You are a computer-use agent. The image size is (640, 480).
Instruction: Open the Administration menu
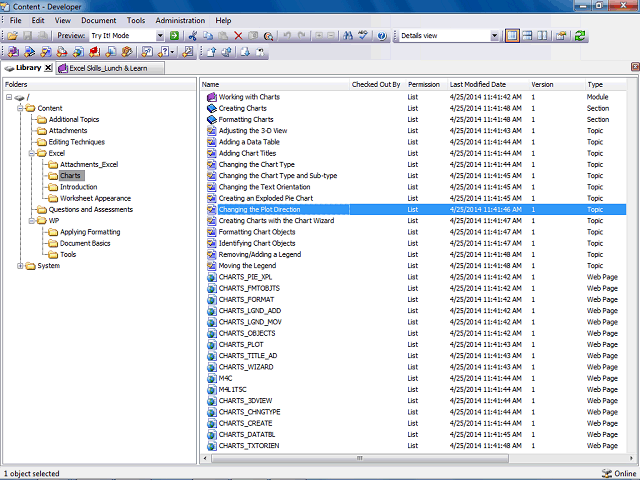180,20
